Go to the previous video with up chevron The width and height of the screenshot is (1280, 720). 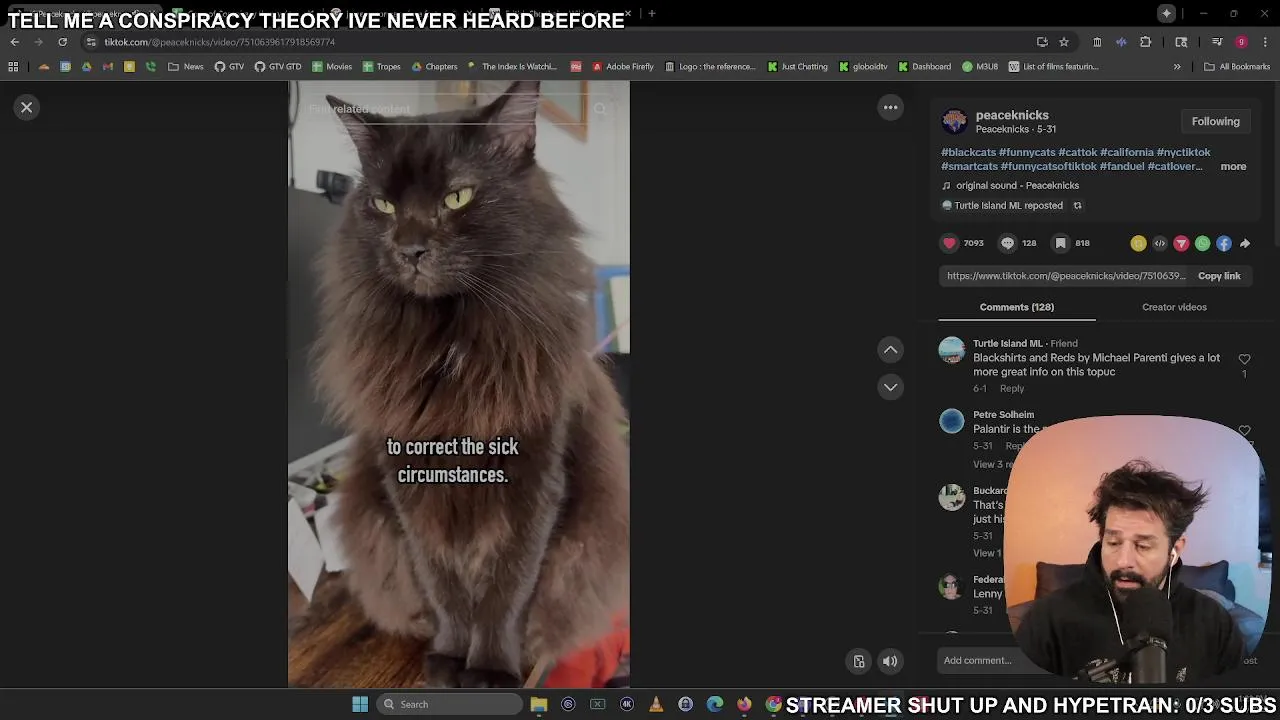point(890,349)
